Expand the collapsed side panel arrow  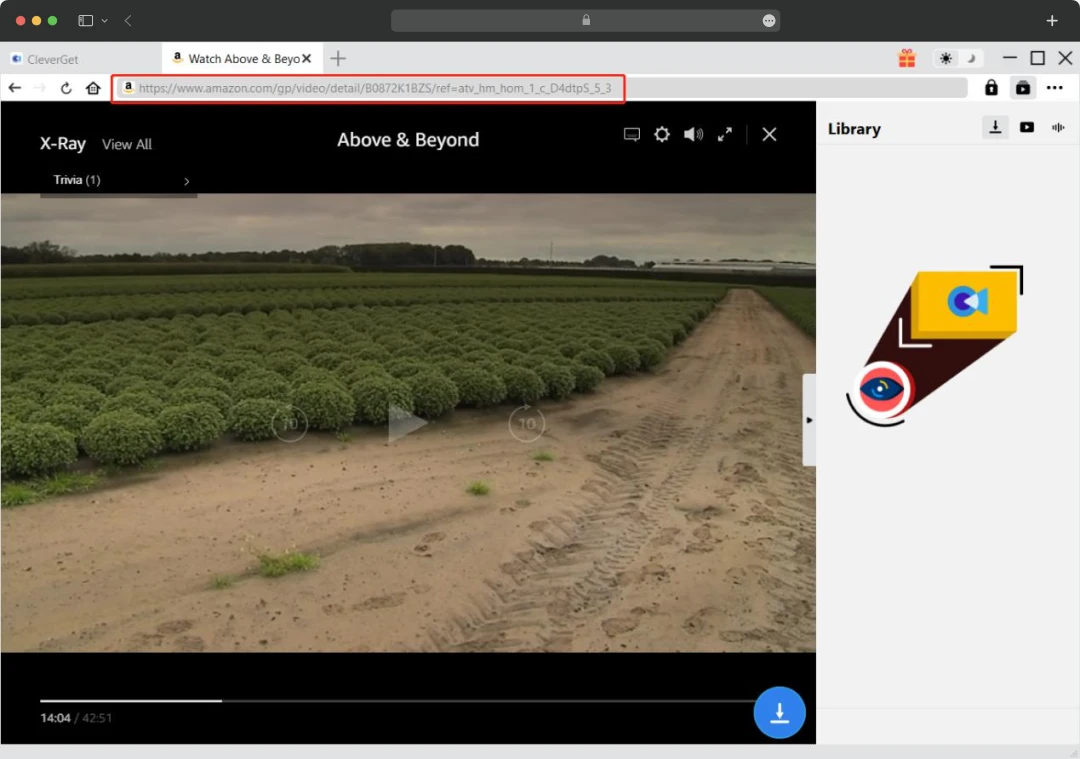click(809, 420)
